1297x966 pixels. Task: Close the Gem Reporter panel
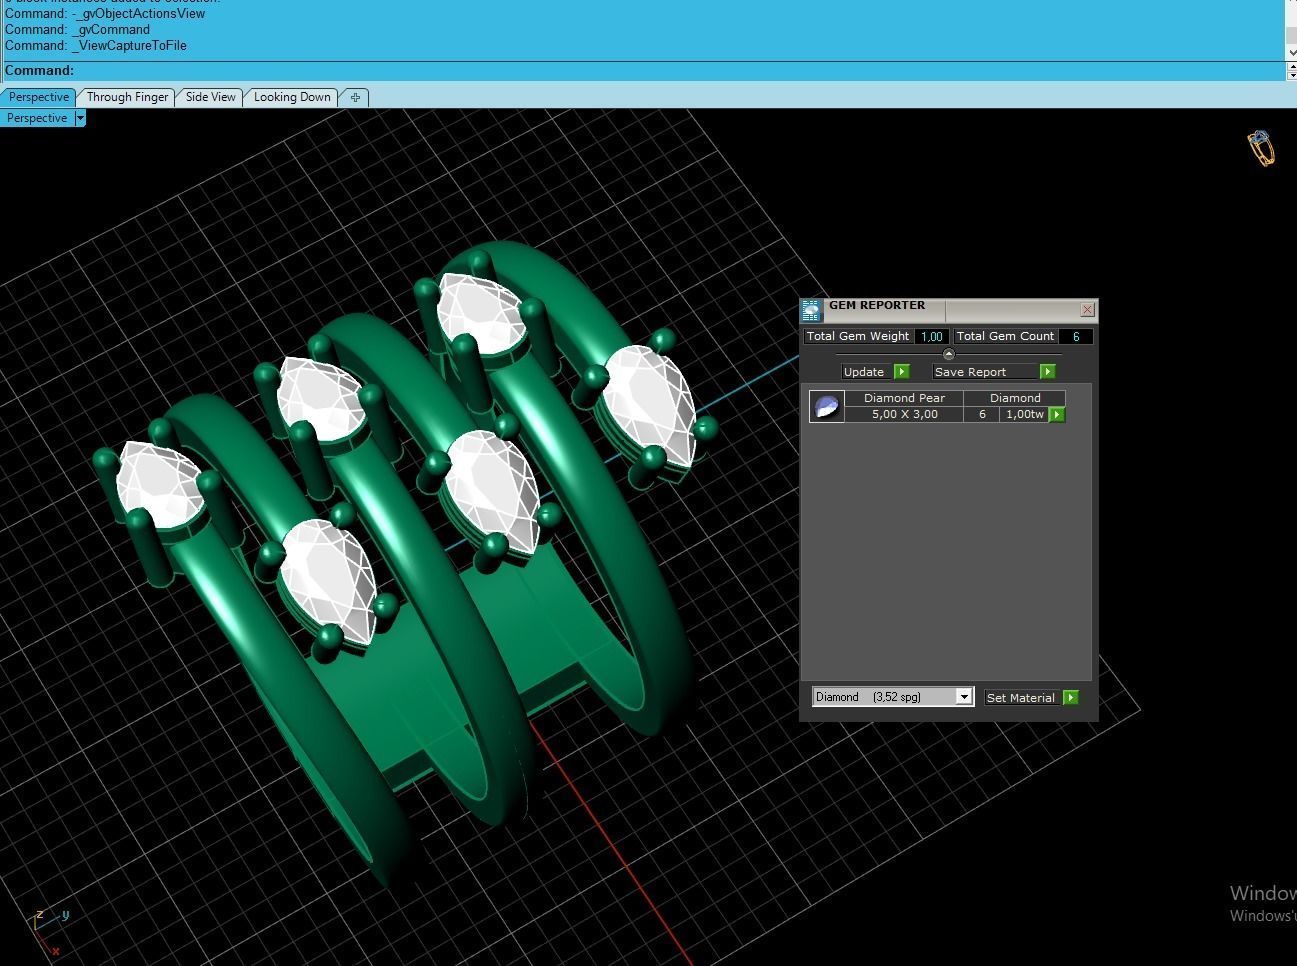pyautogui.click(x=1087, y=310)
